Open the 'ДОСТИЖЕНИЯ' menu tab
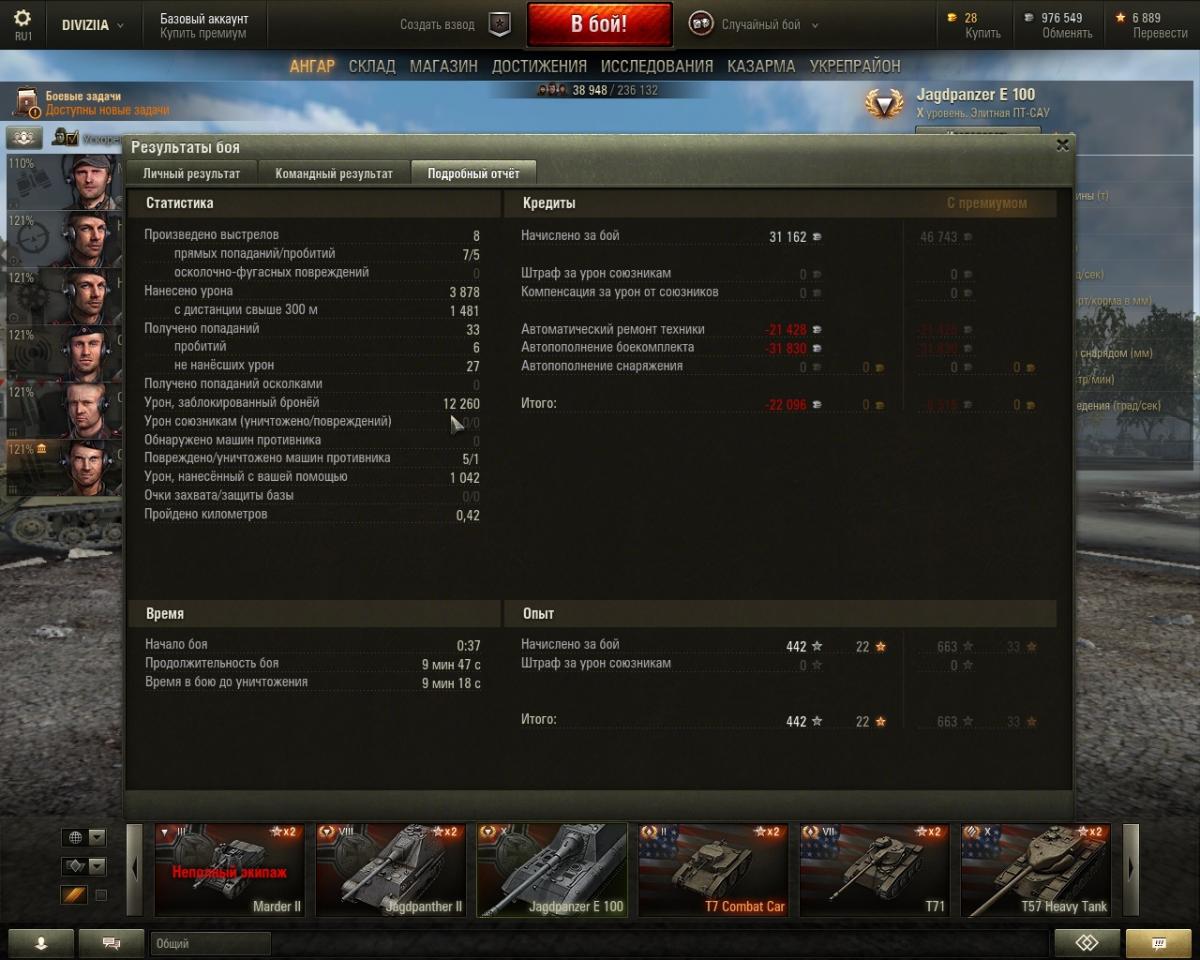Image resolution: width=1200 pixels, height=960 pixels. coord(539,66)
